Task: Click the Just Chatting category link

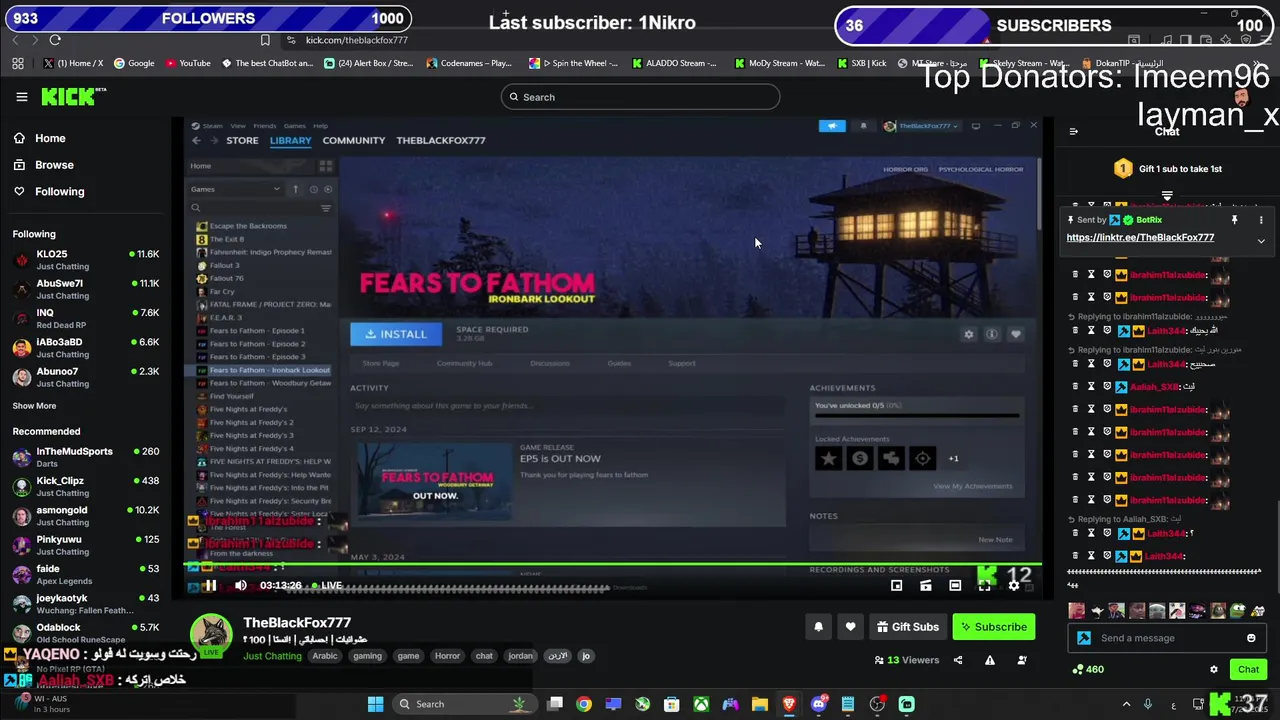Action: 272,656
